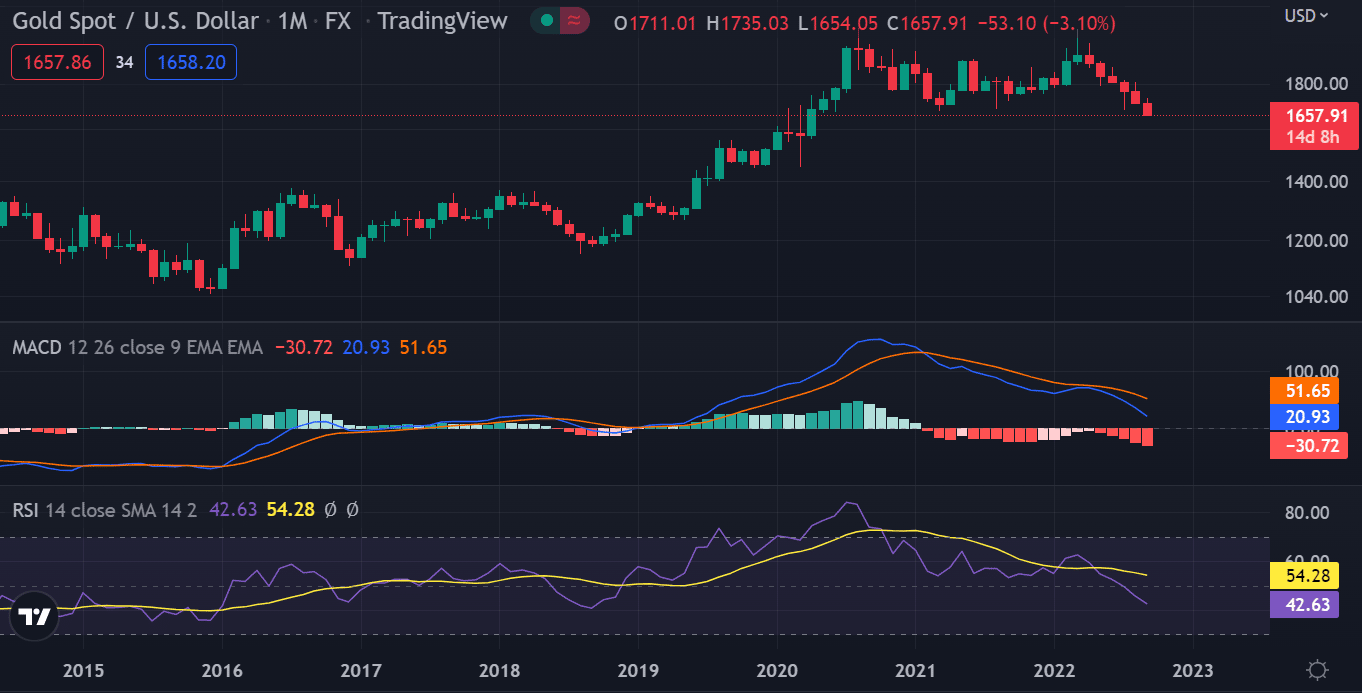
Task: Click the TradingView data source link
Action: pos(442,20)
